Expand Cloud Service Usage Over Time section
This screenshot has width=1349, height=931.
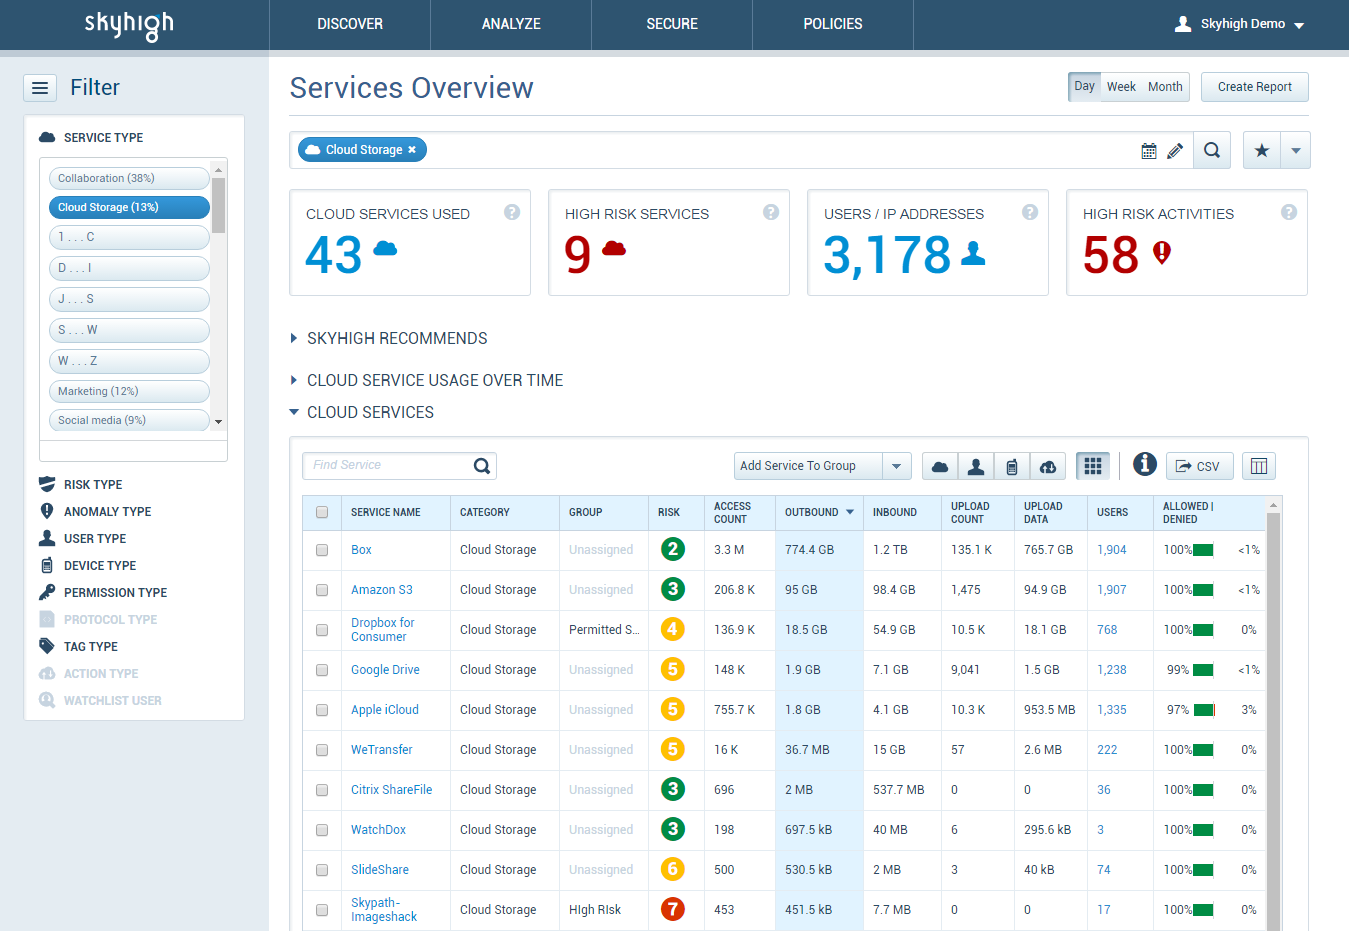[294, 380]
